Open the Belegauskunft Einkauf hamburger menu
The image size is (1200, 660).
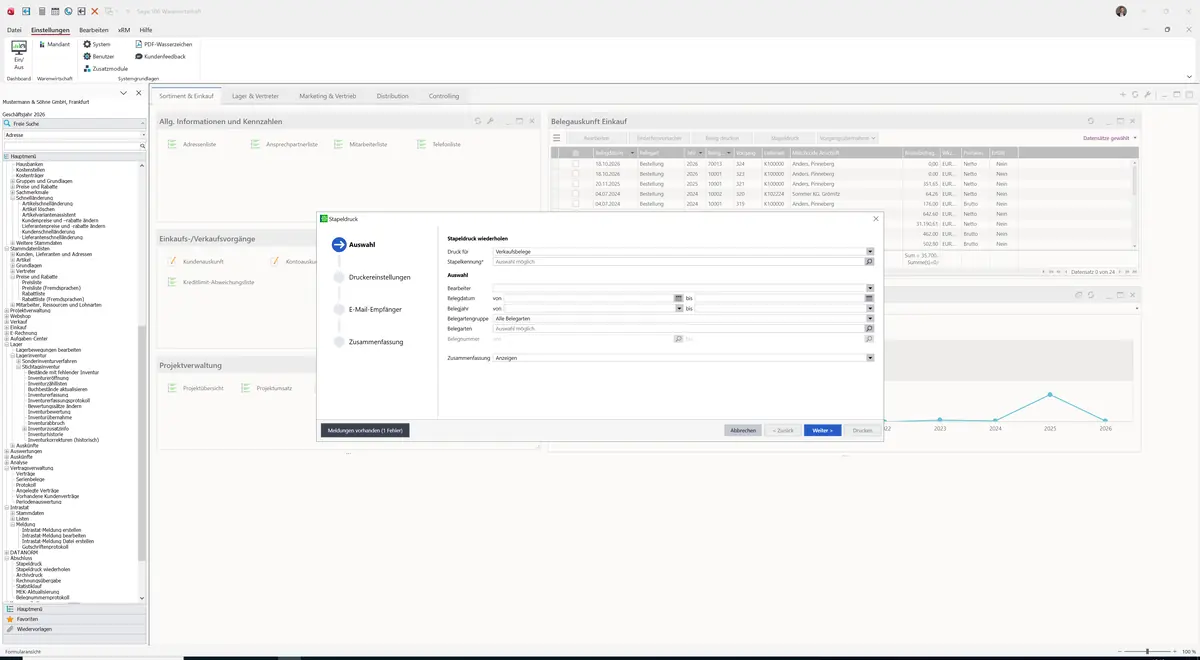click(557, 137)
